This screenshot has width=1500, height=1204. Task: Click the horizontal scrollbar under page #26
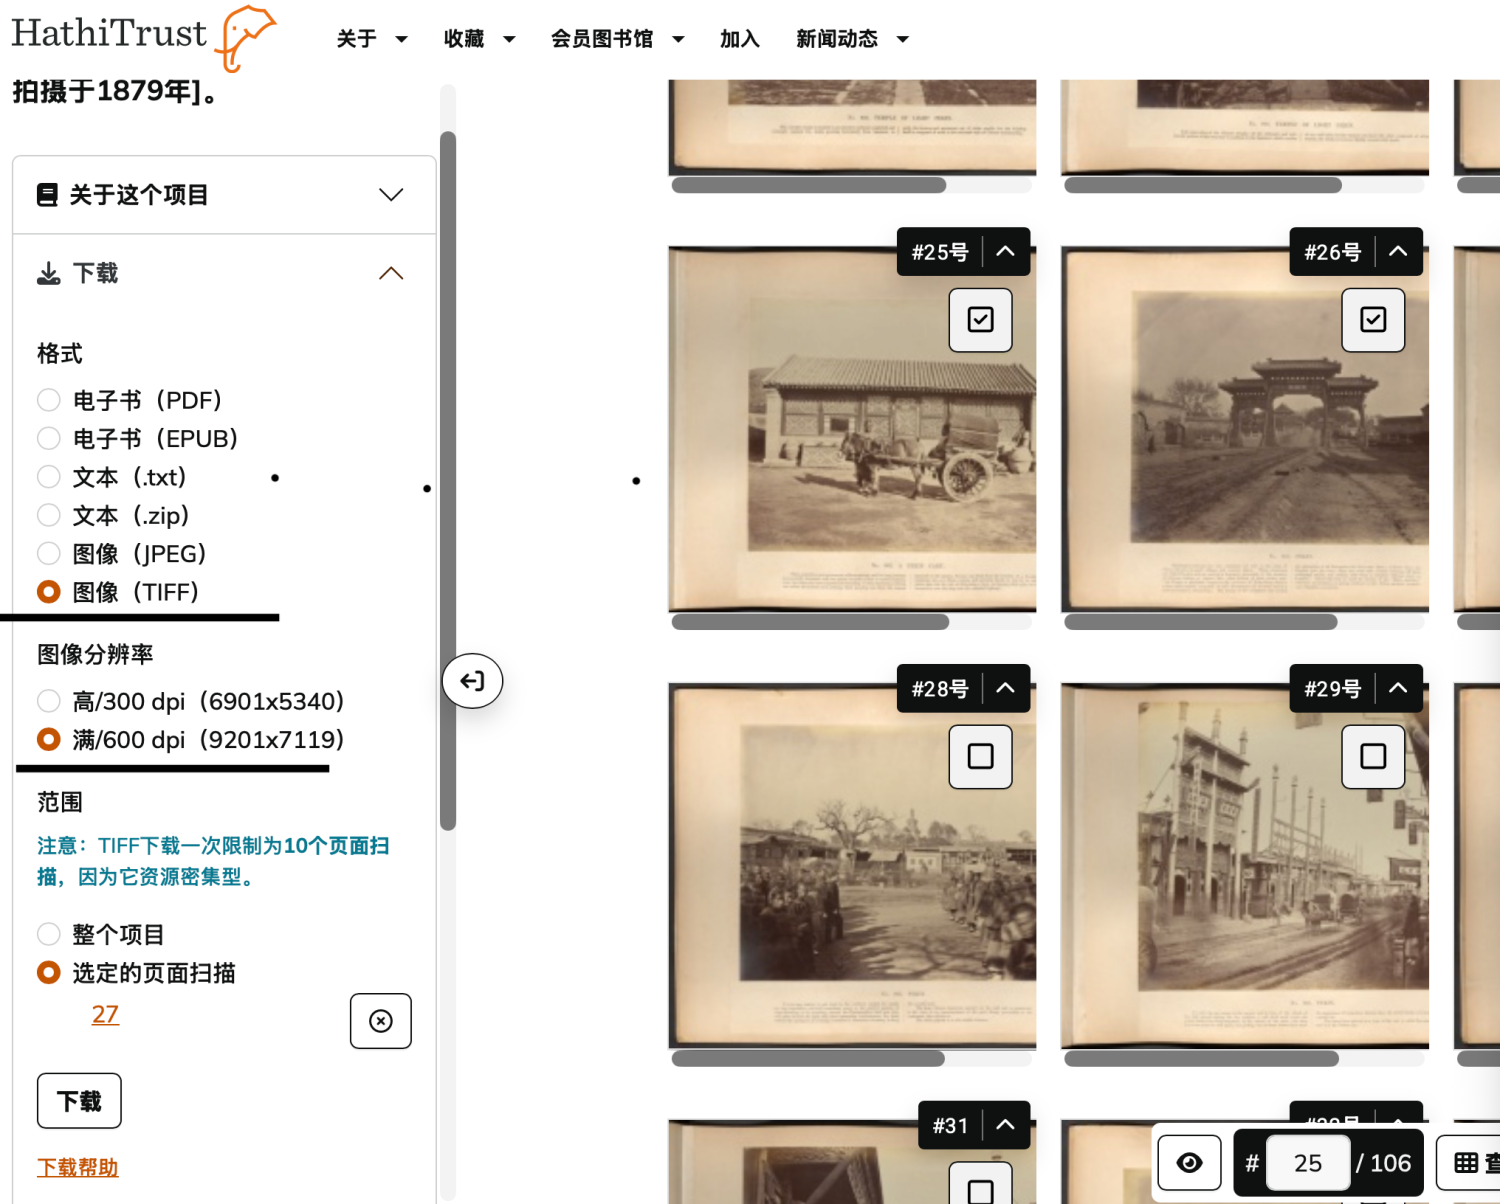pos(1200,622)
